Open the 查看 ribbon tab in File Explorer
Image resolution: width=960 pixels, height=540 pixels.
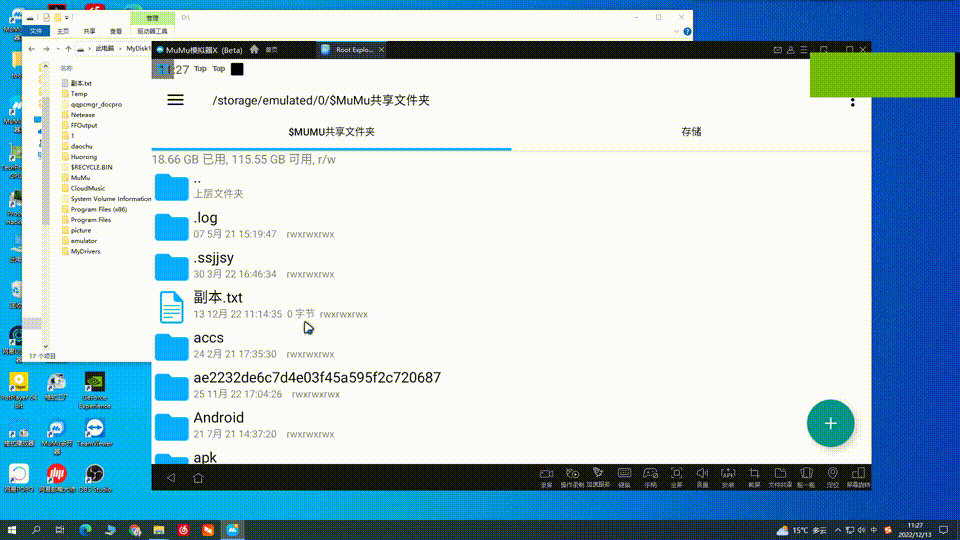click(116, 31)
